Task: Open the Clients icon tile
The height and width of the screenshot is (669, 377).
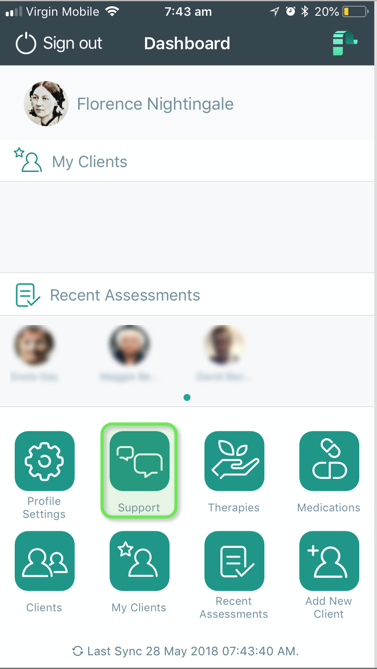Action: pyautogui.click(x=44, y=561)
